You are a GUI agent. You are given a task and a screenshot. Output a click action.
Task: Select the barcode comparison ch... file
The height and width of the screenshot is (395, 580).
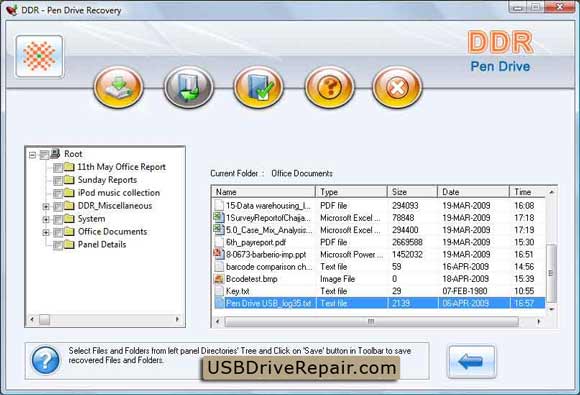point(269,266)
